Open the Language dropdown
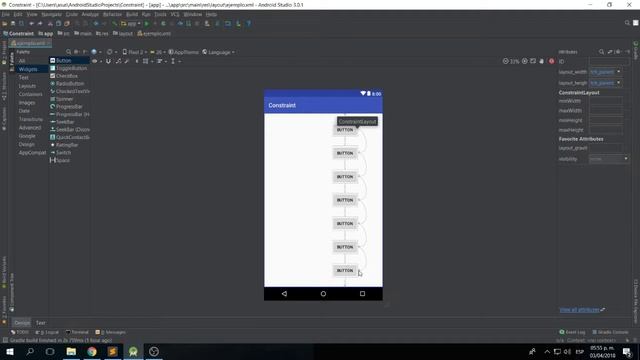This screenshot has width=640, height=360. click(218, 52)
